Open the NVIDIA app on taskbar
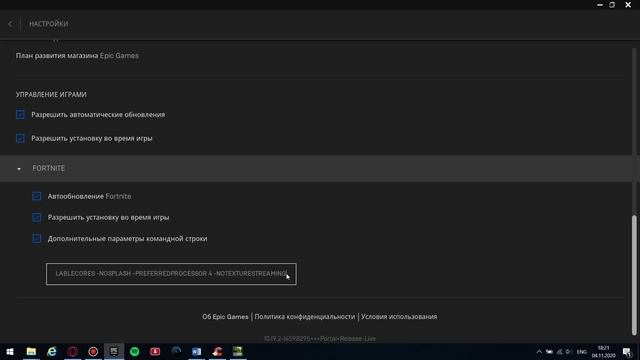 click(x=238, y=351)
